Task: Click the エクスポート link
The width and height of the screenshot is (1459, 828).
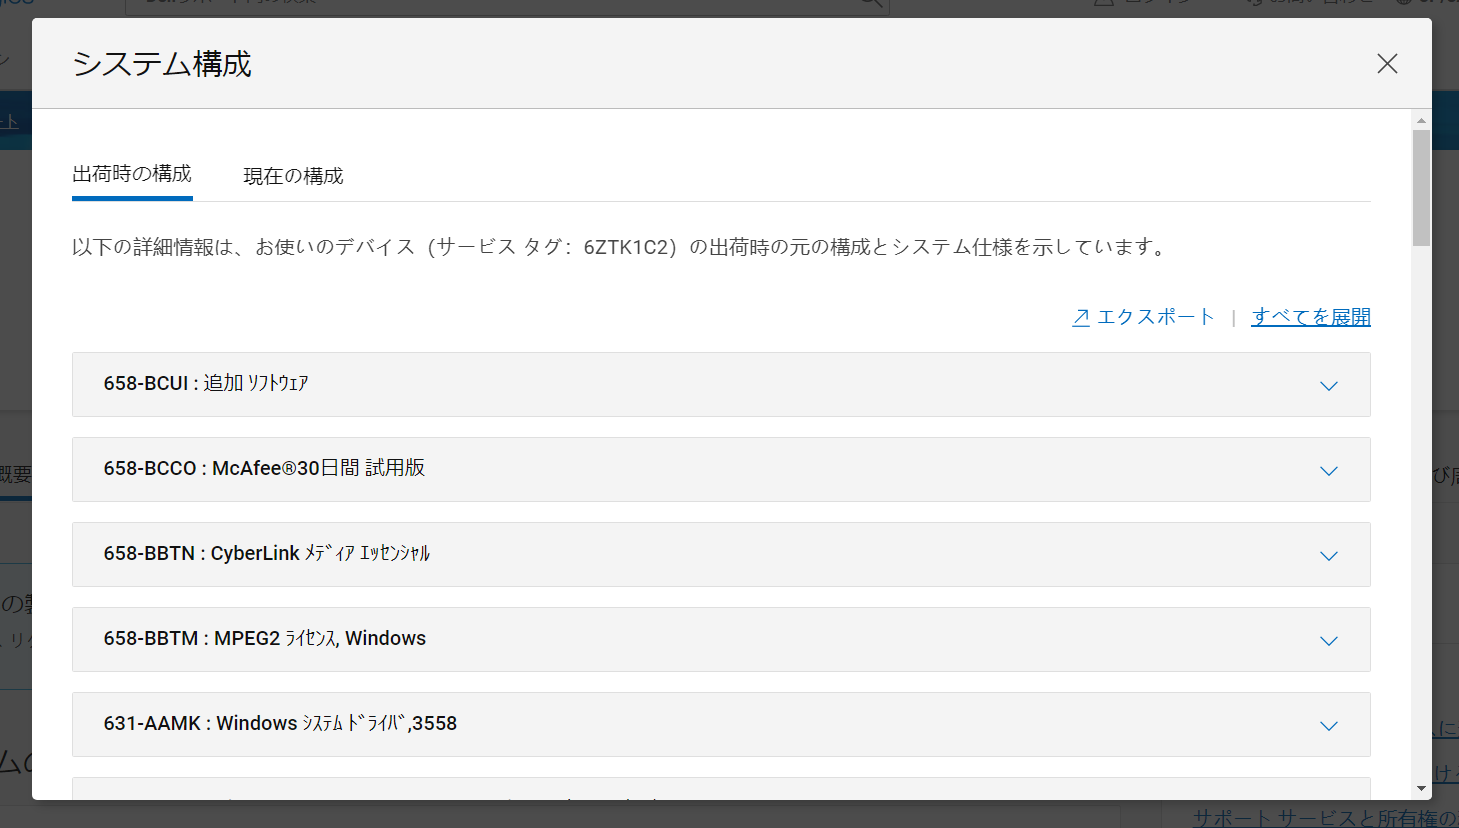Action: [1143, 317]
